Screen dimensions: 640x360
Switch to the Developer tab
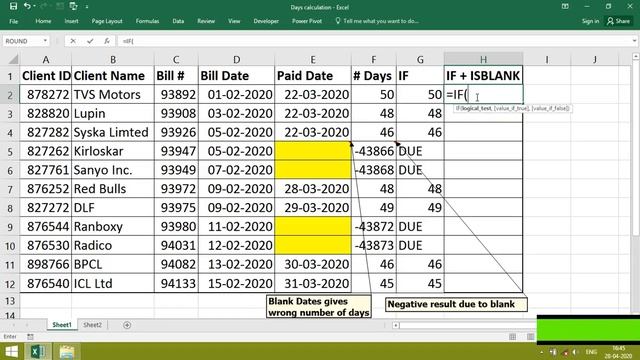tap(266, 21)
